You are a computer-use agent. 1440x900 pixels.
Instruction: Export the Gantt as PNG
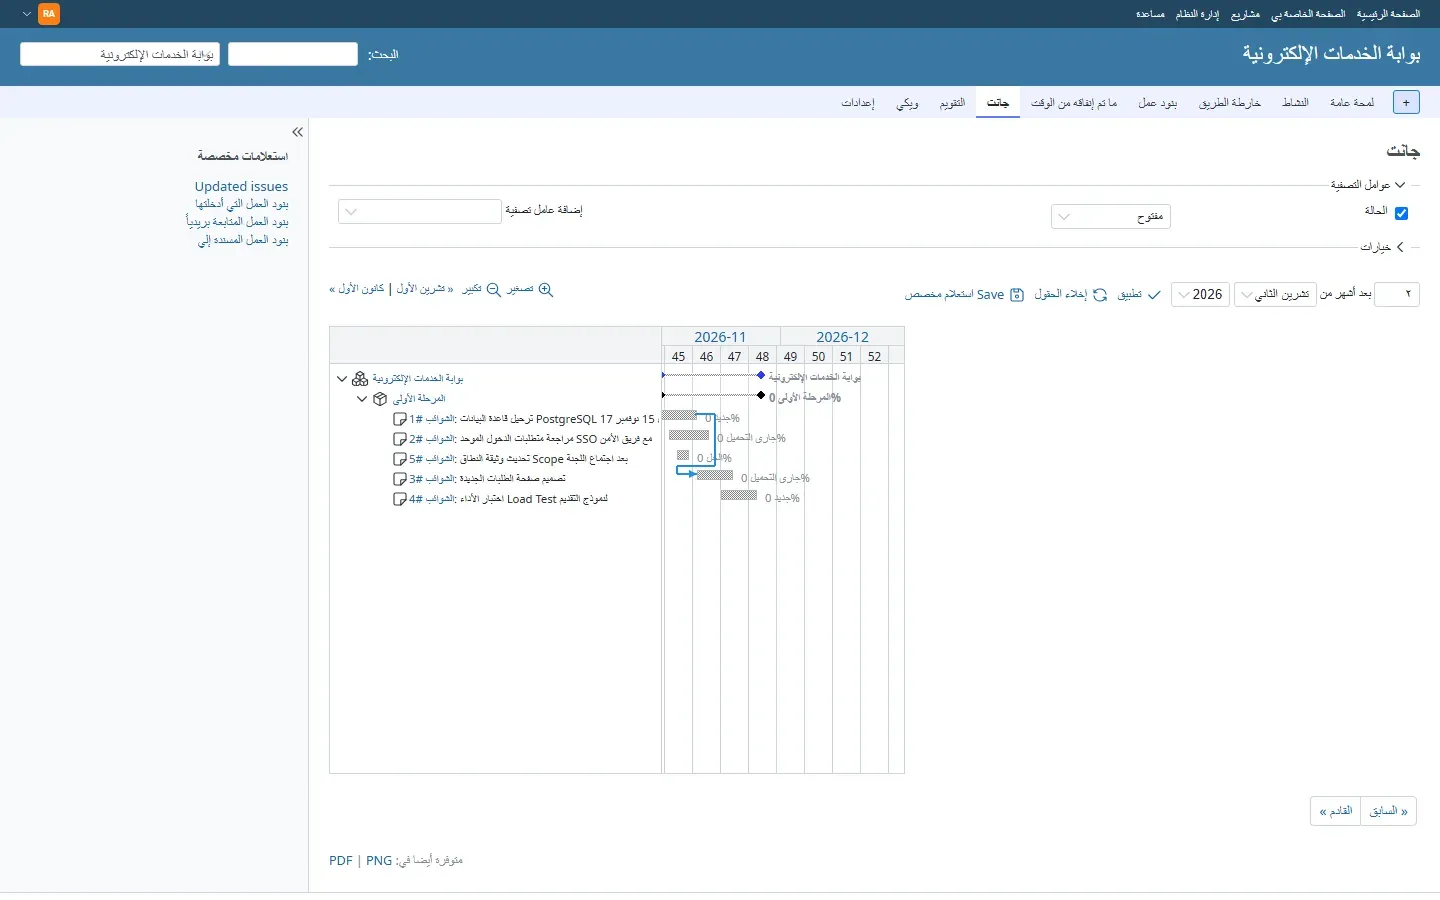(379, 860)
